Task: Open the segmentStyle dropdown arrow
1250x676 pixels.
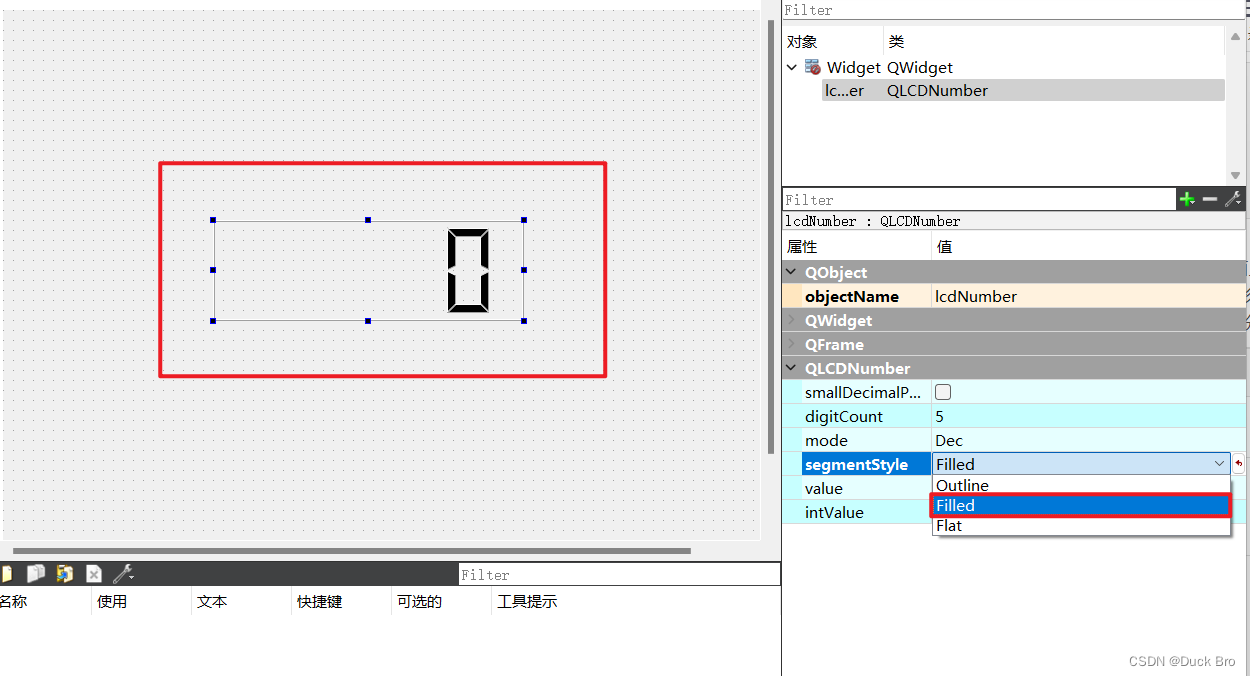Action: click(x=1218, y=463)
